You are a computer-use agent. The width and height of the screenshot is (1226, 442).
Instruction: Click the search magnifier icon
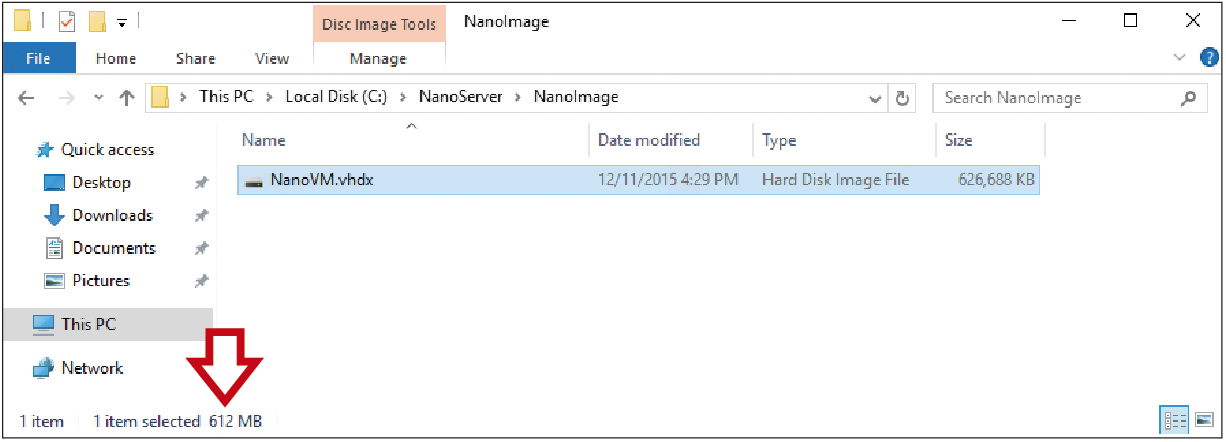pyautogui.click(x=1188, y=98)
